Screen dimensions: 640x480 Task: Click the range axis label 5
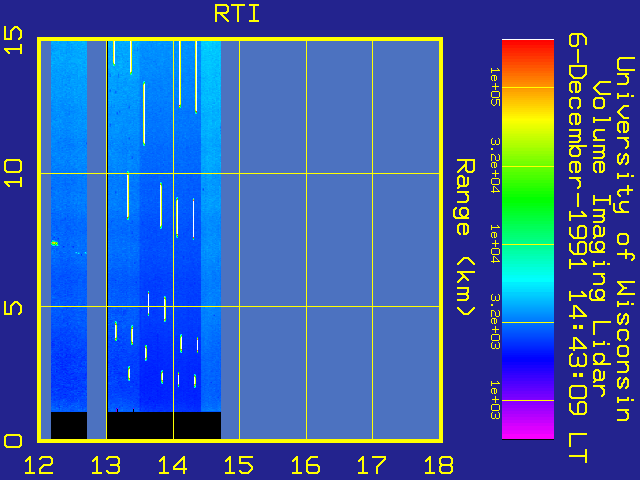13,307
